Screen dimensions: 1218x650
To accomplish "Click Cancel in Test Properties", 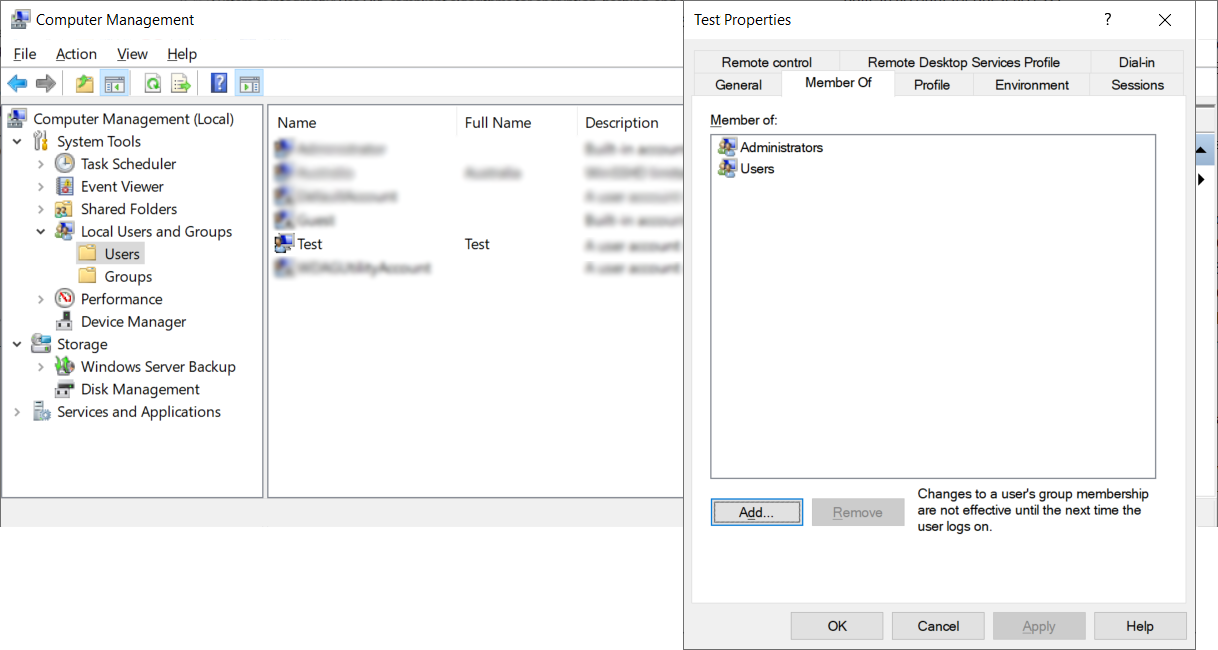I will (x=938, y=626).
